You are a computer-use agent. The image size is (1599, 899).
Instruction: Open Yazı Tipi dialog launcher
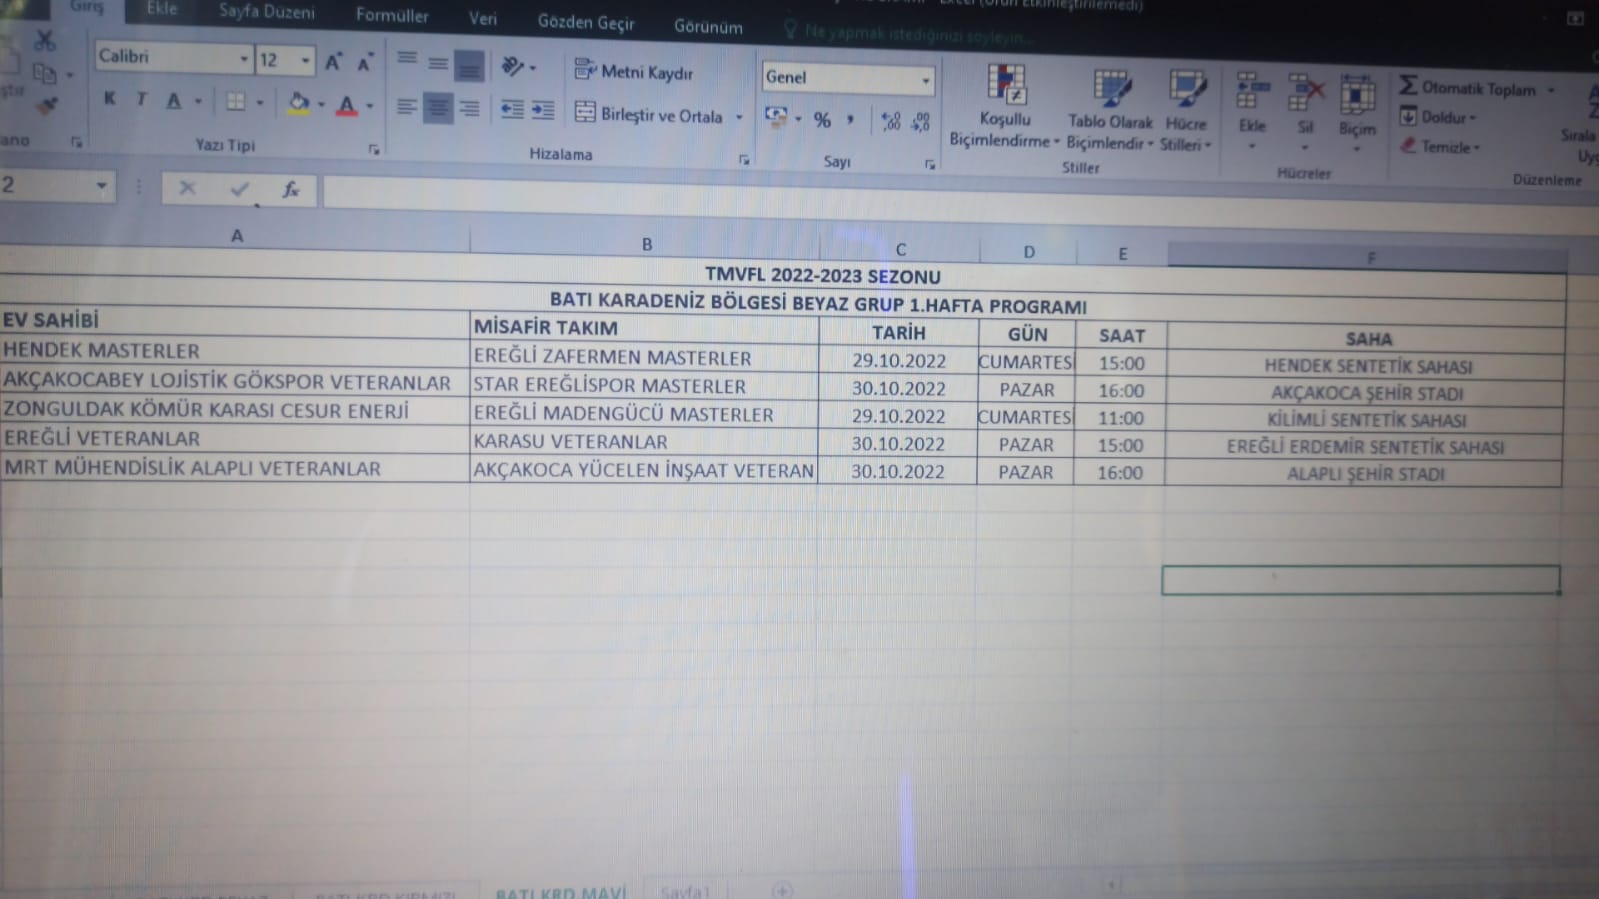tap(374, 150)
